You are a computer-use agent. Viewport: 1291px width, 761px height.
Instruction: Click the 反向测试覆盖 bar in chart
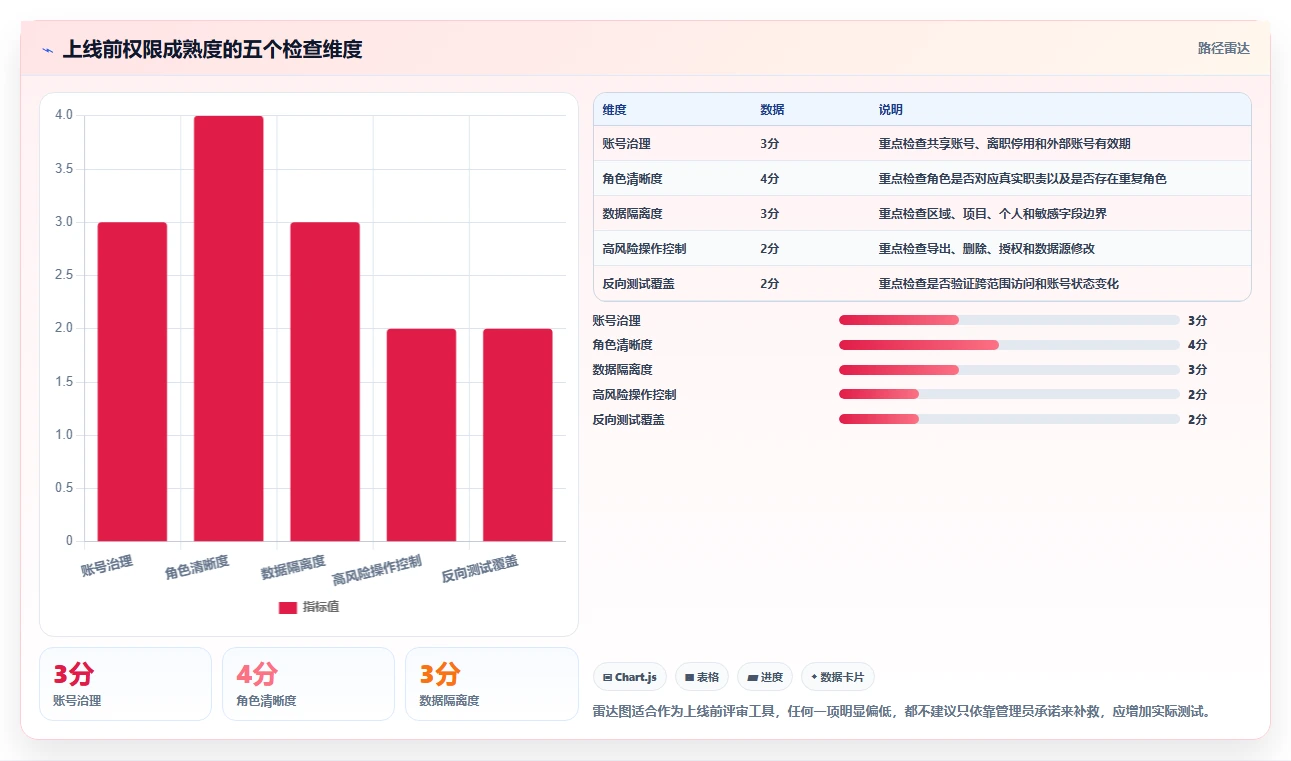(517, 435)
